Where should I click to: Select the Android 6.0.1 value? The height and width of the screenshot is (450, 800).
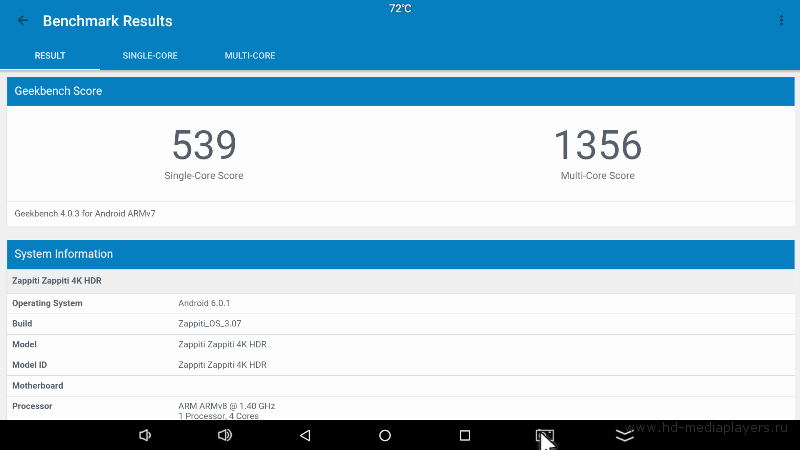[204, 303]
